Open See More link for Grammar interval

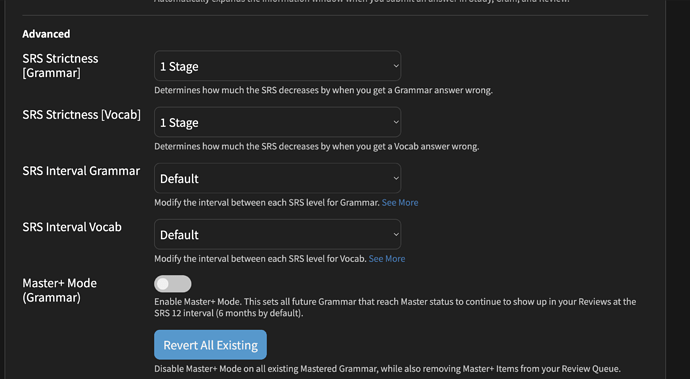click(x=400, y=202)
